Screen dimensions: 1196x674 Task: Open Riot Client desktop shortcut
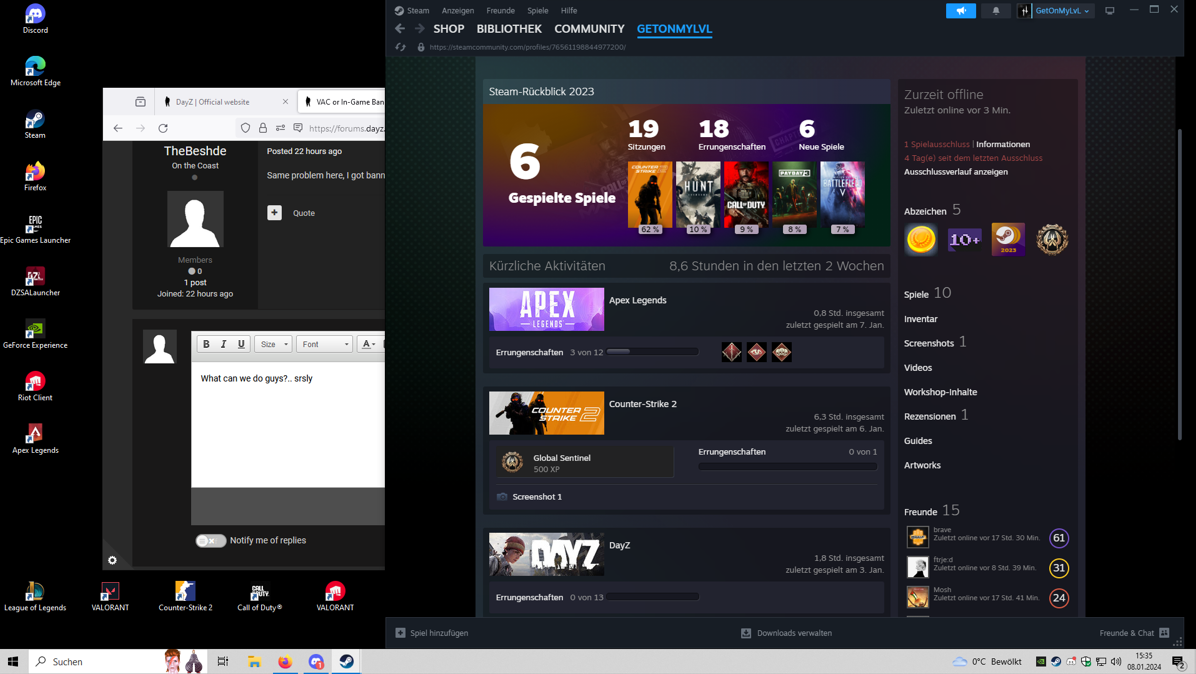point(35,387)
